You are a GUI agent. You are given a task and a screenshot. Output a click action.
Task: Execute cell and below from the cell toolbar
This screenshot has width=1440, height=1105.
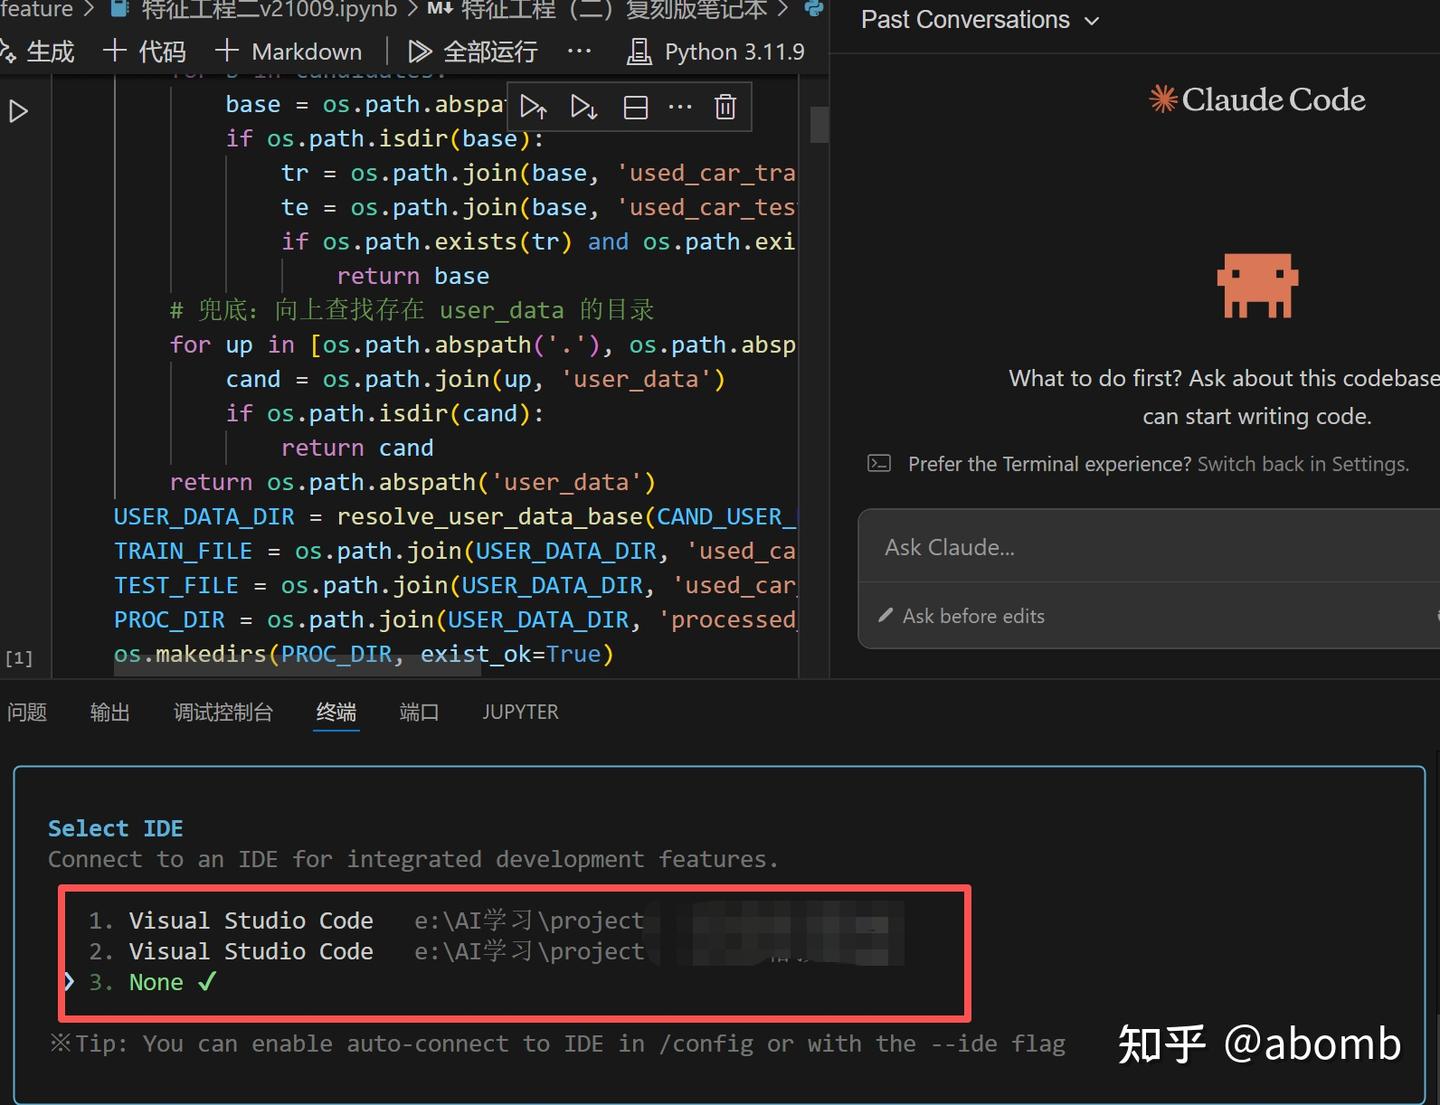pos(584,107)
